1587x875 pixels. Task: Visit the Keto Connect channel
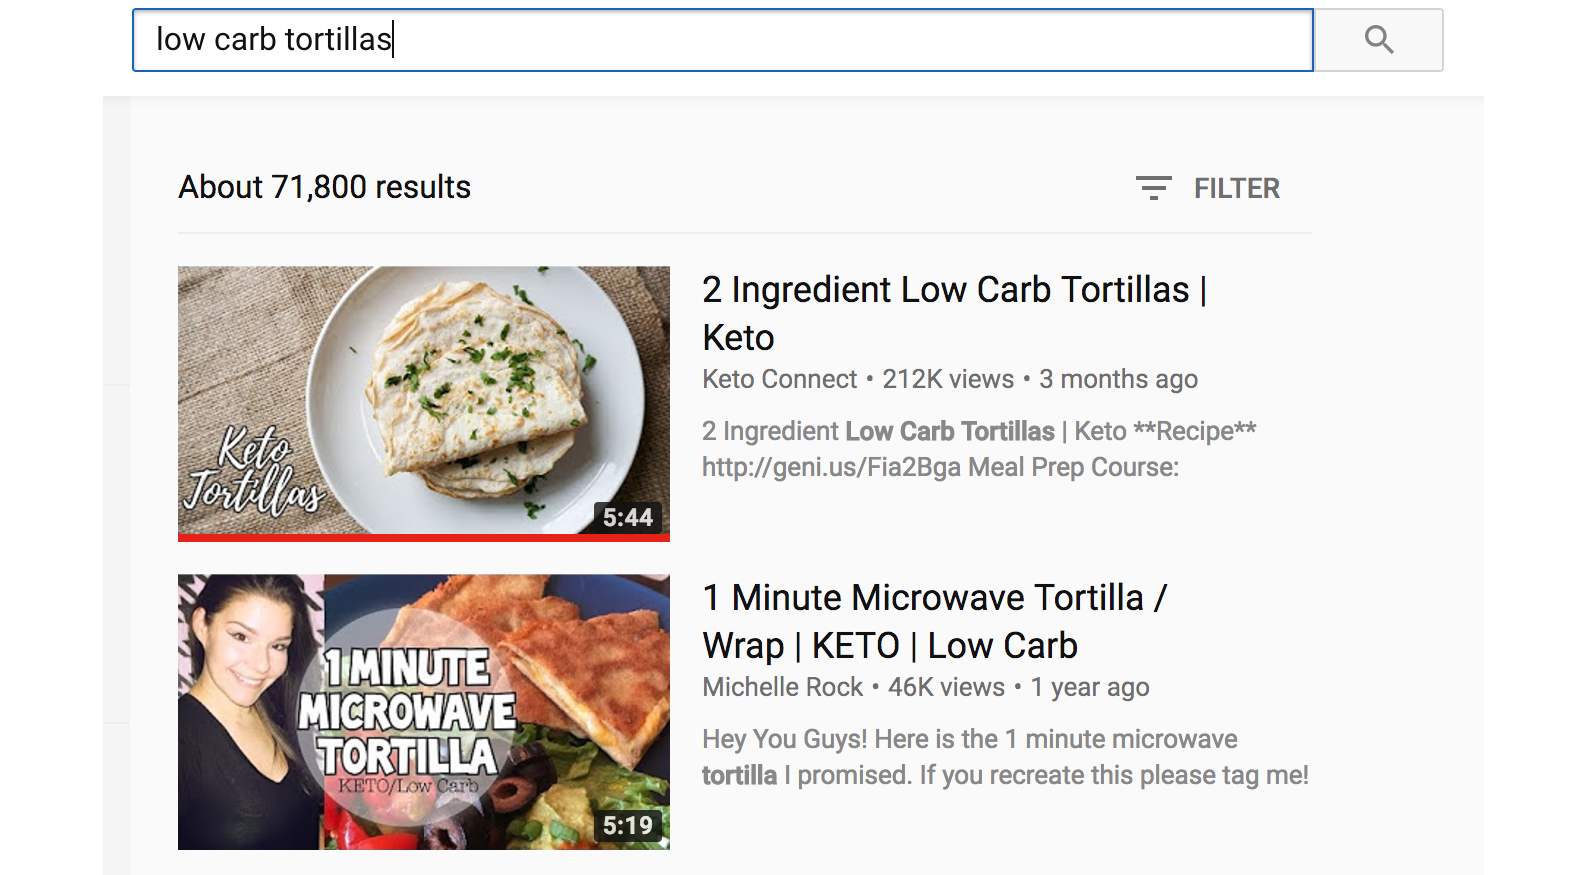coord(779,380)
